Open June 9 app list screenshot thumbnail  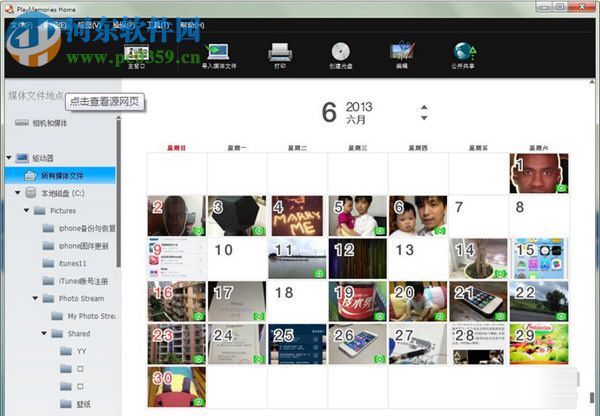(176, 258)
